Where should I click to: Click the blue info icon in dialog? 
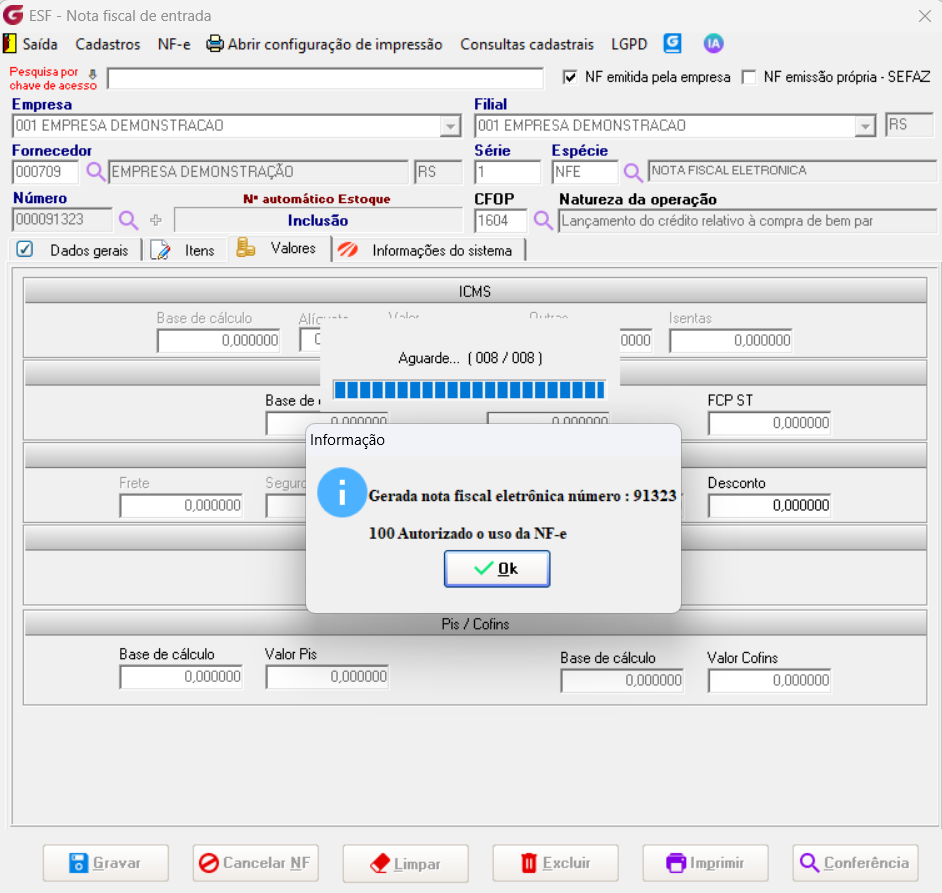point(342,493)
